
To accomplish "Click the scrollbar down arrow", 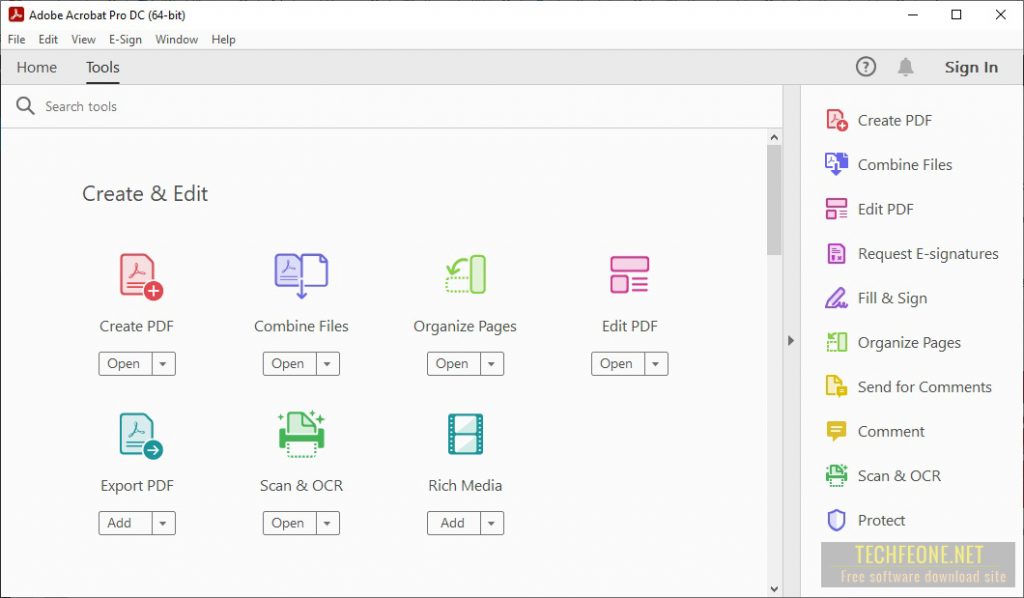I will (x=775, y=589).
